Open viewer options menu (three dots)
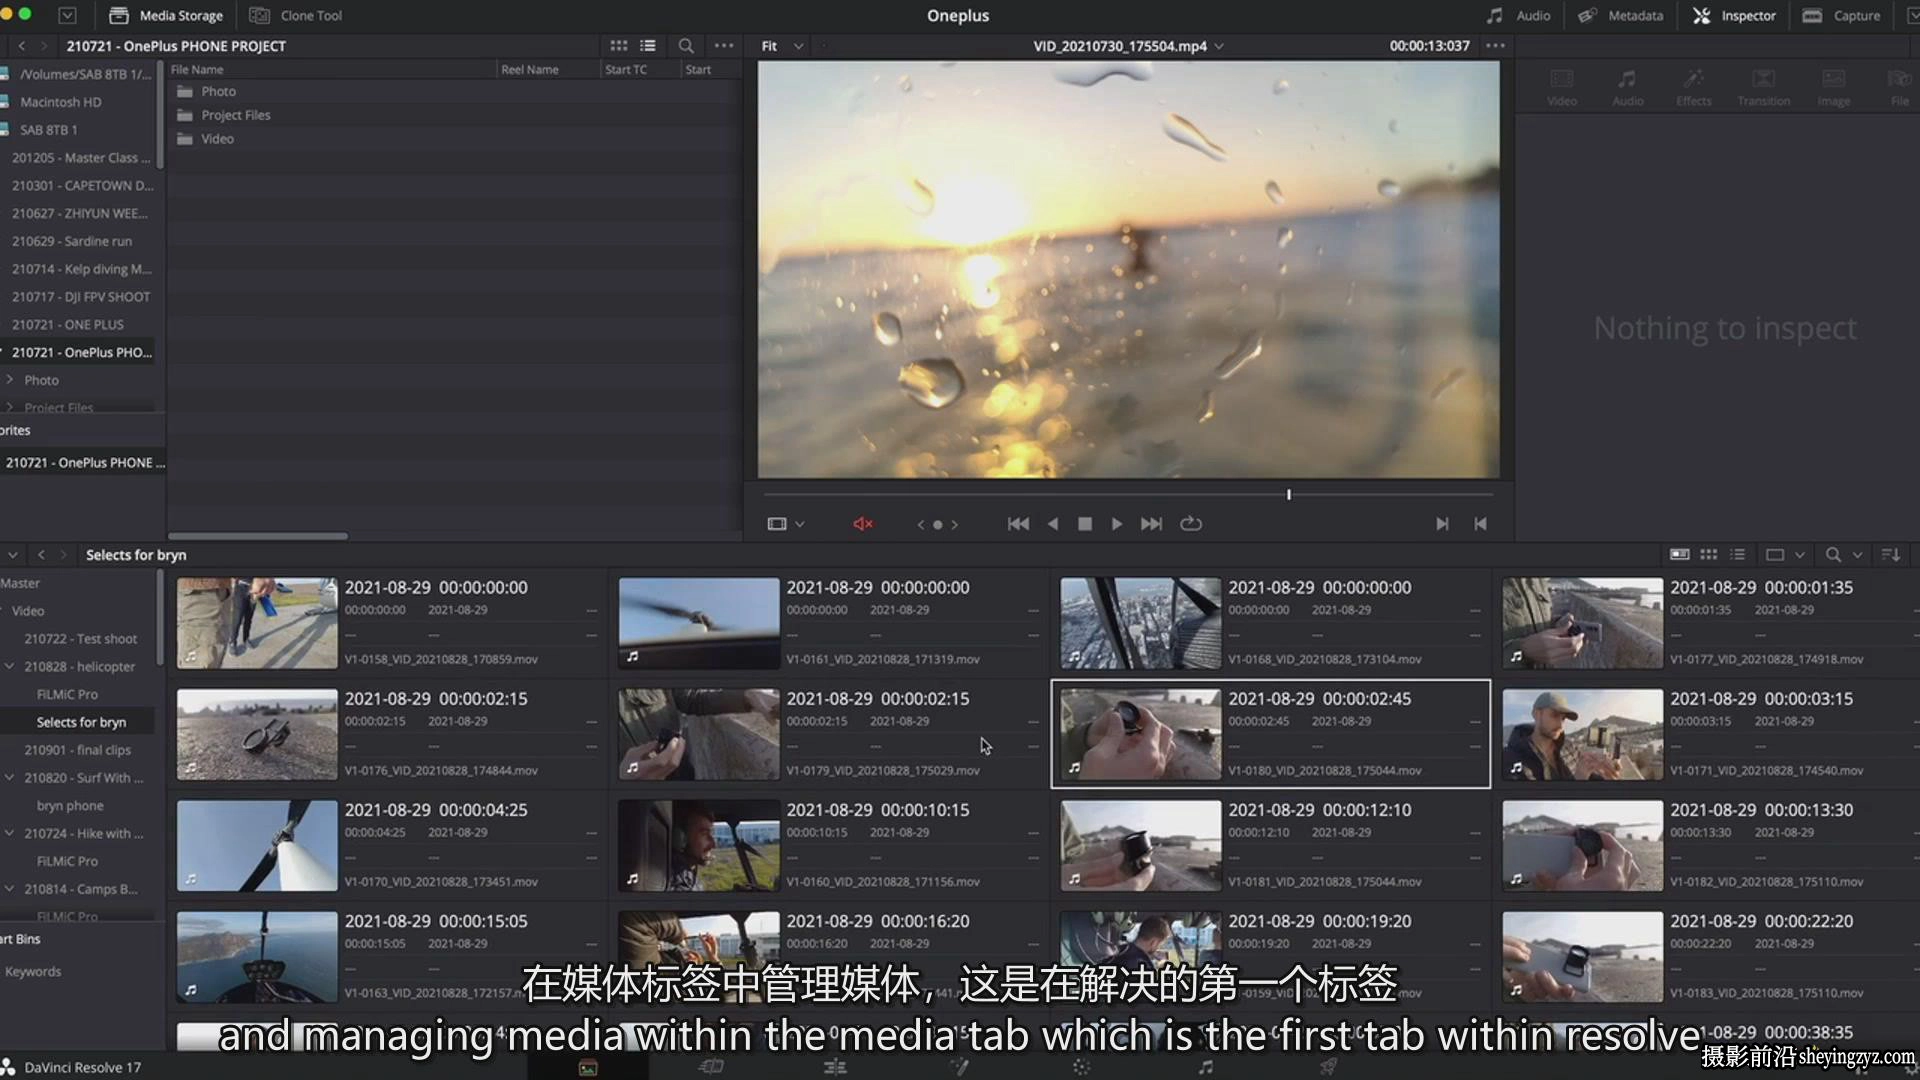The height and width of the screenshot is (1080, 1920). pos(1495,45)
